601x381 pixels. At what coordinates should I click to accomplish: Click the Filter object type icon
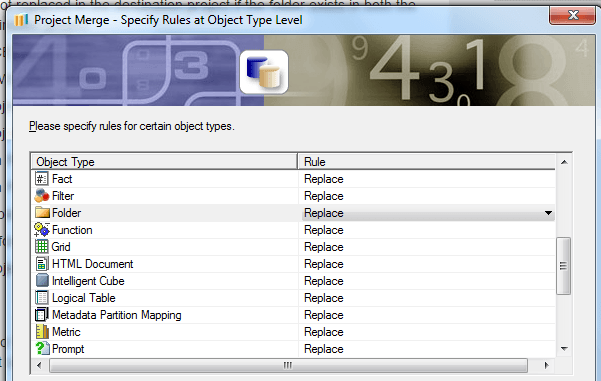coord(42,196)
